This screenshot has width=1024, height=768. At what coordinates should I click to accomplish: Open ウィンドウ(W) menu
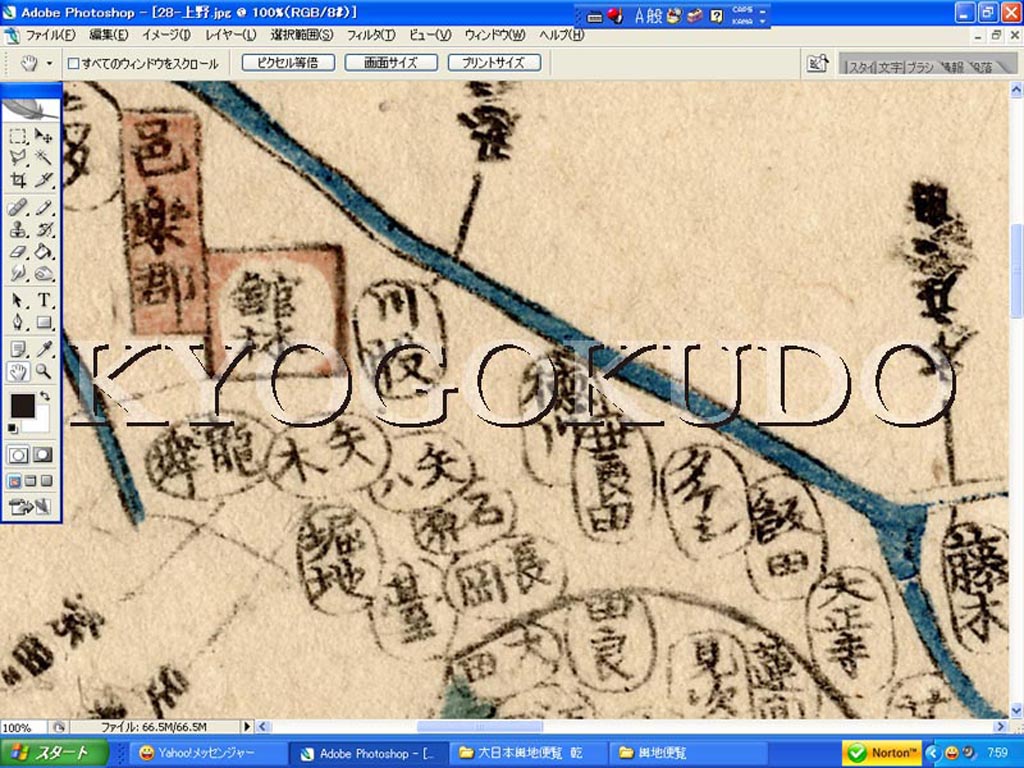pos(495,35)
